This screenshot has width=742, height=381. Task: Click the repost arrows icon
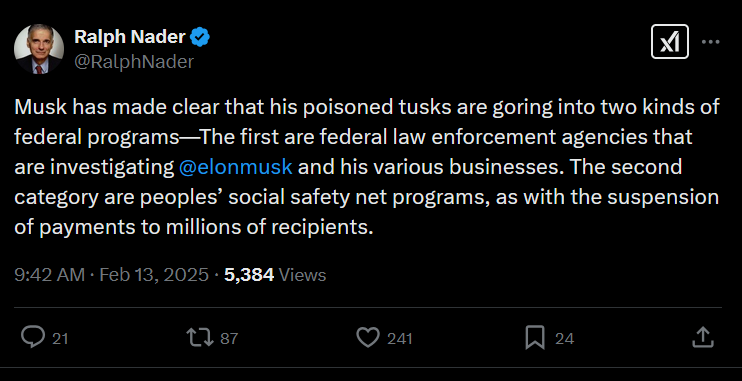pos(200,338)
